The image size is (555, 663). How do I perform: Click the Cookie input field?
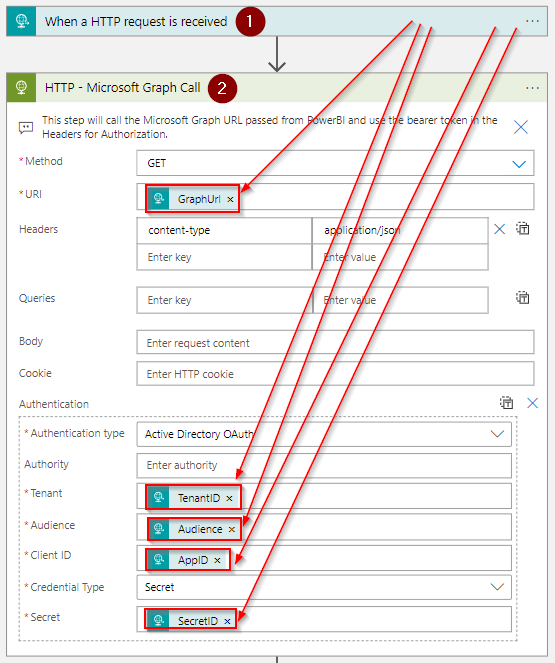[335, 374]
